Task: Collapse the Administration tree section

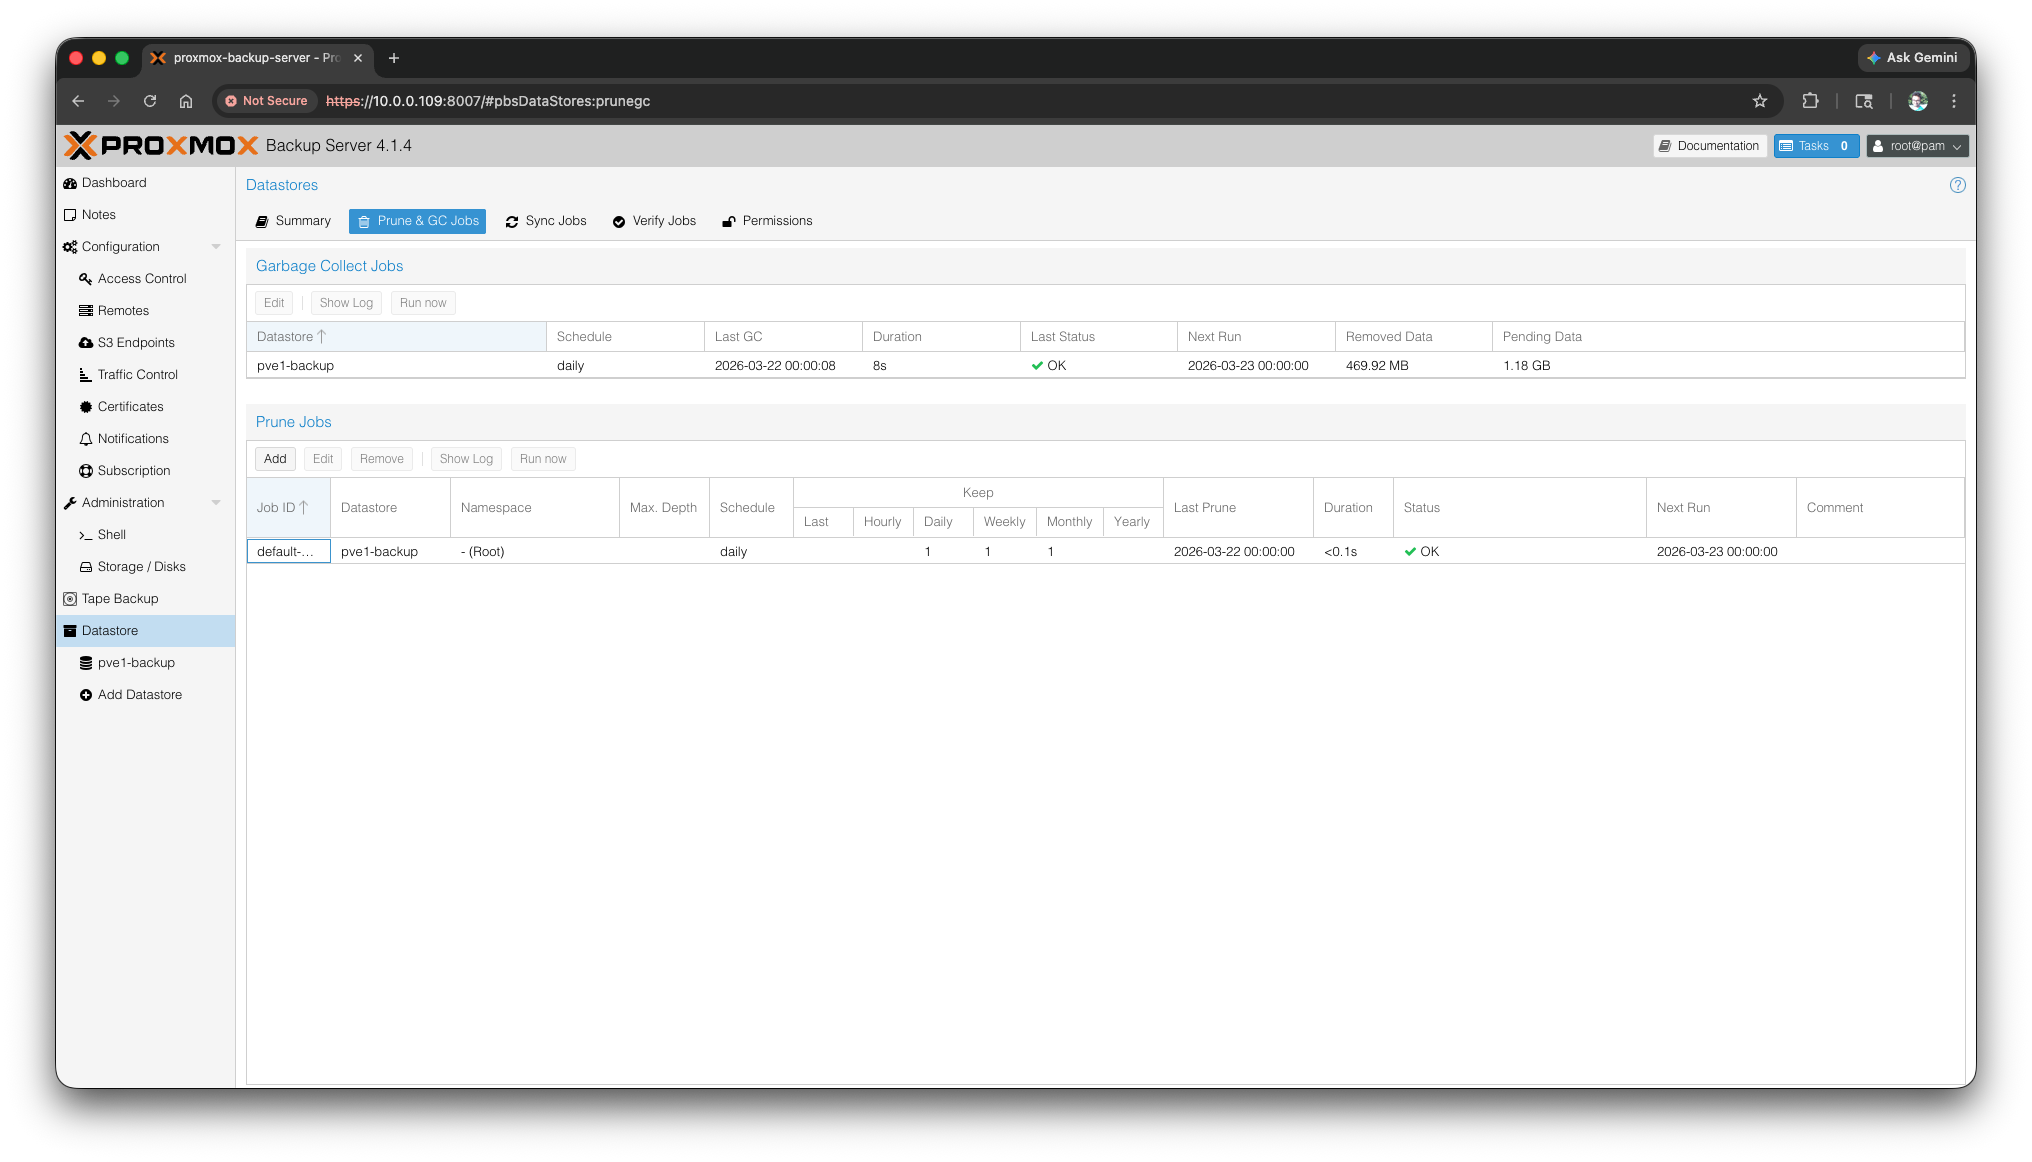Action: (x=216, y=503)
